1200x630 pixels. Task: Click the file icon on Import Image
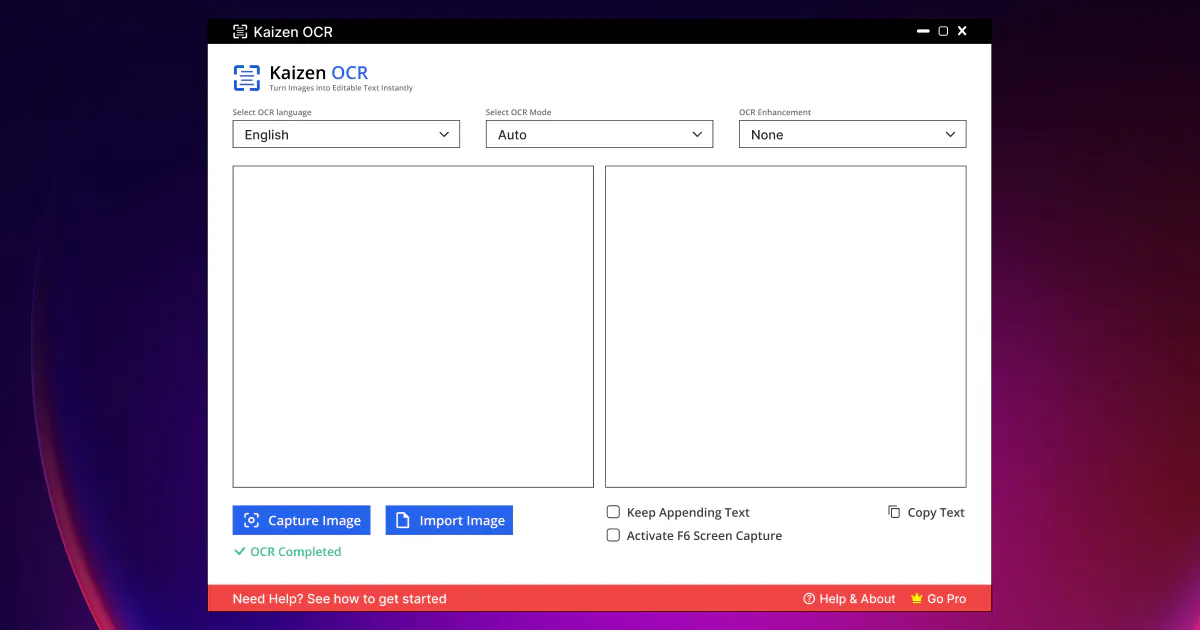pyautogui.click(x=403, y=520)
